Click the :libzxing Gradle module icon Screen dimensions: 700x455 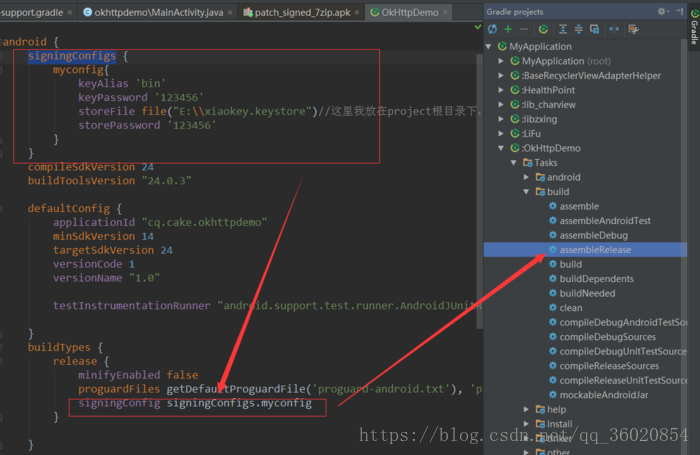pos(515,119)
